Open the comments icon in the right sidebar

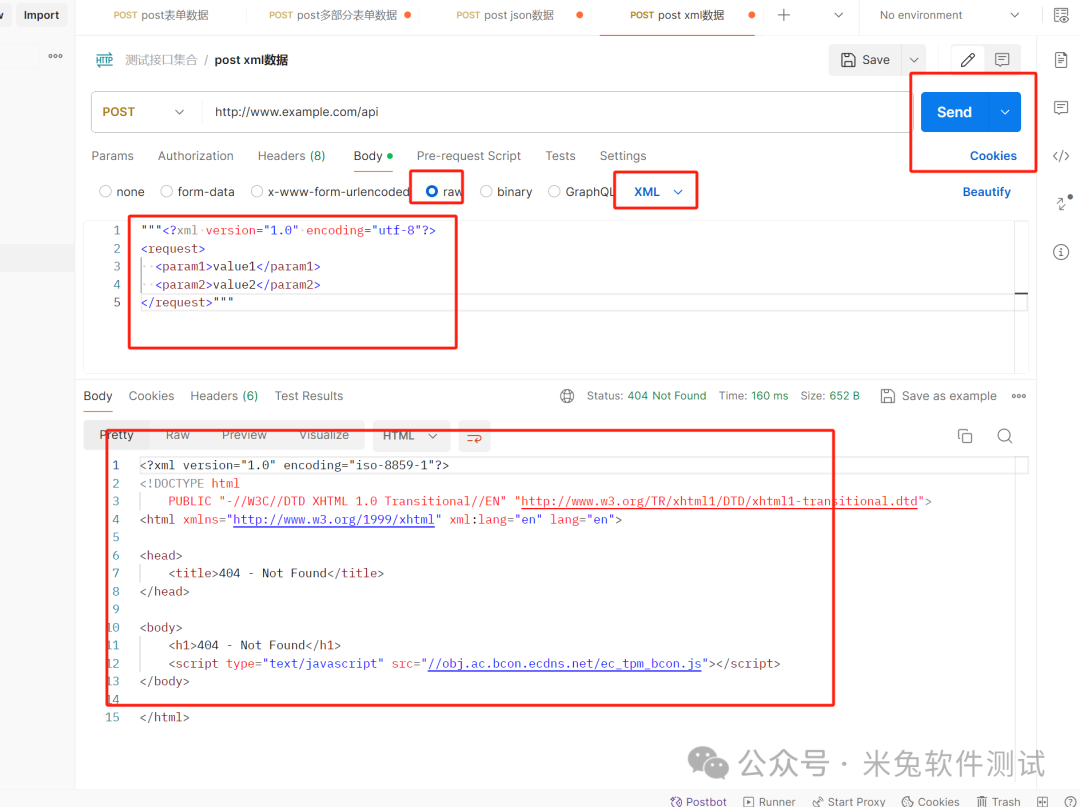tap(1061, 107)
